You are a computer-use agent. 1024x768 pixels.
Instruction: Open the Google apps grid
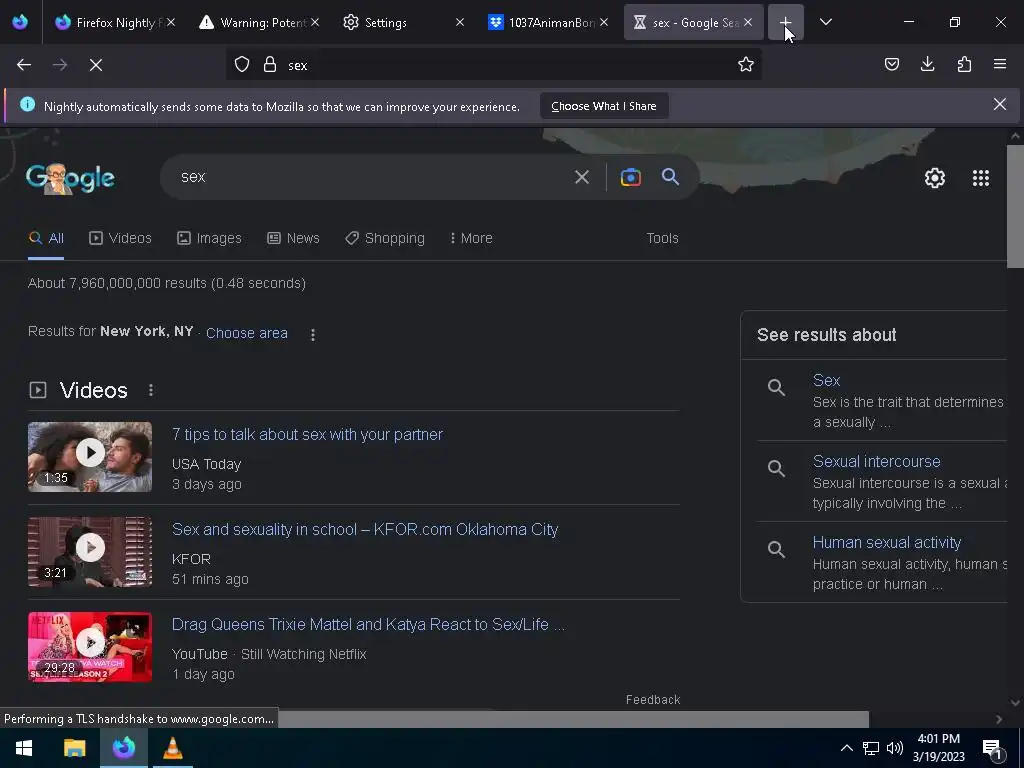(x=980, y=178)
